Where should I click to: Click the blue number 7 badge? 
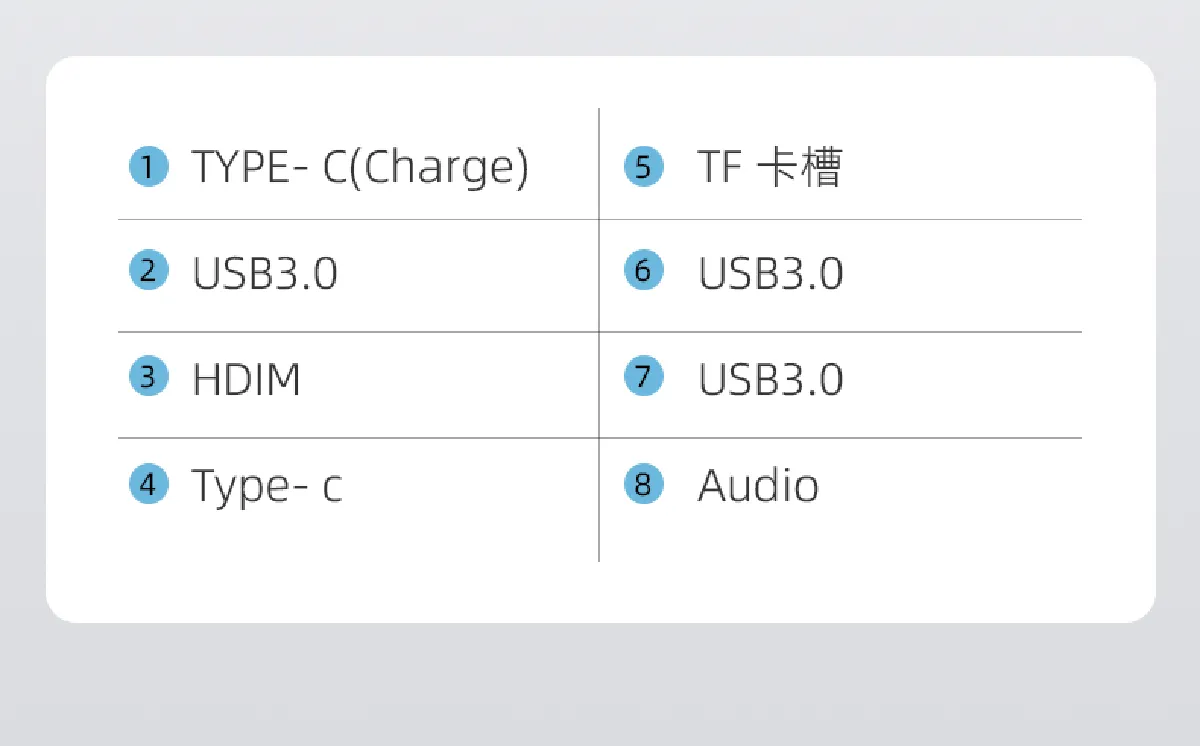tap(643, 377)
